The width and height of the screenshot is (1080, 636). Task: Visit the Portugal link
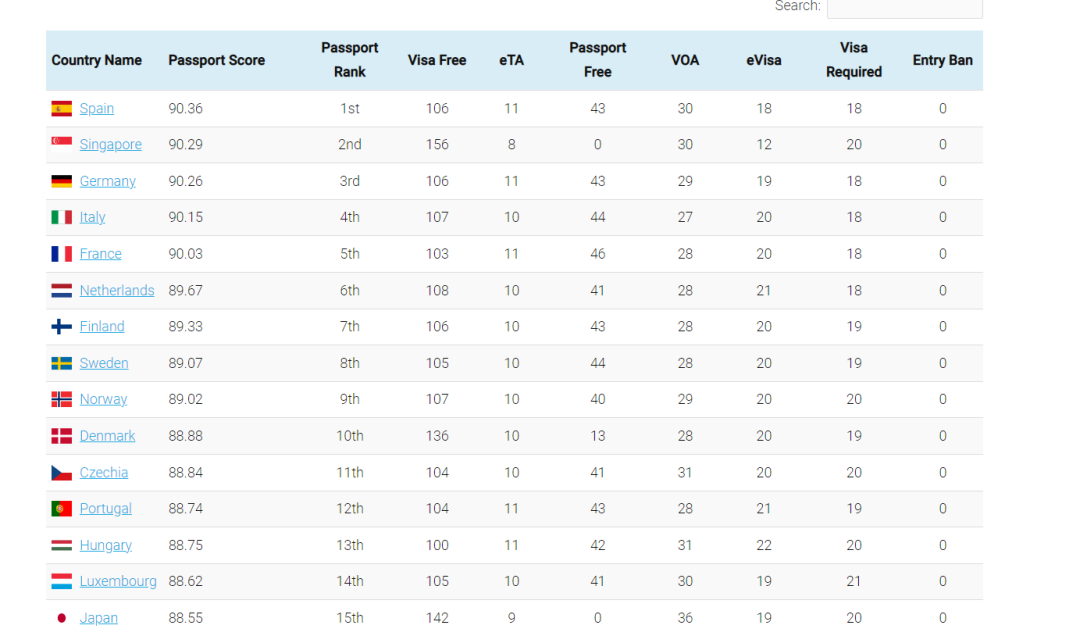tap(105, 509)
